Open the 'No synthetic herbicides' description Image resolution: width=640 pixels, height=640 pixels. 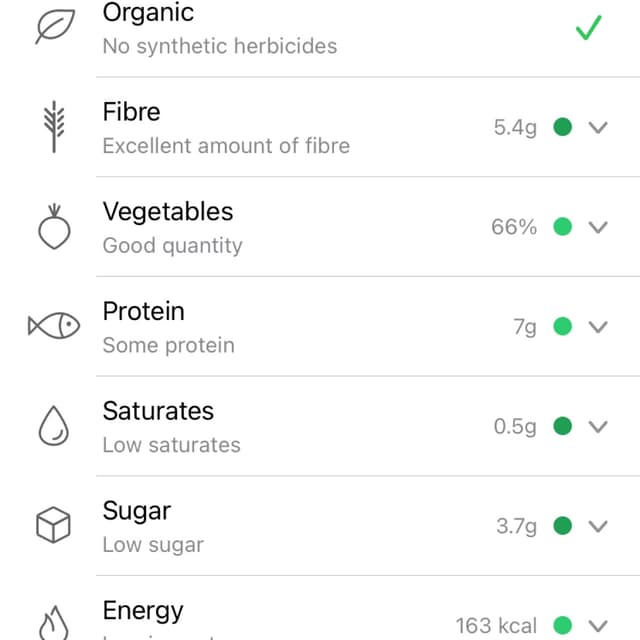220,46
